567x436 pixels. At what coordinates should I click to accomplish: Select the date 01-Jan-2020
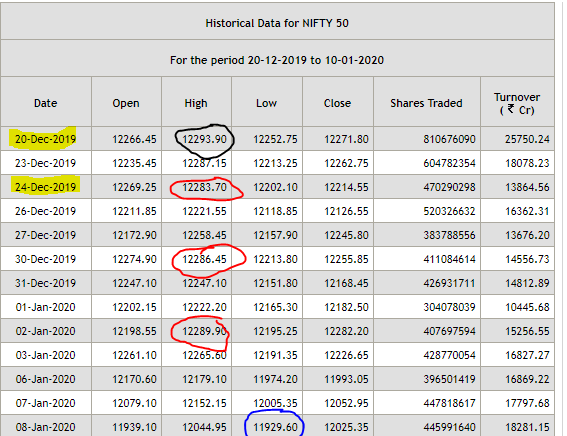pyautogui.click(x=46, y=307)
